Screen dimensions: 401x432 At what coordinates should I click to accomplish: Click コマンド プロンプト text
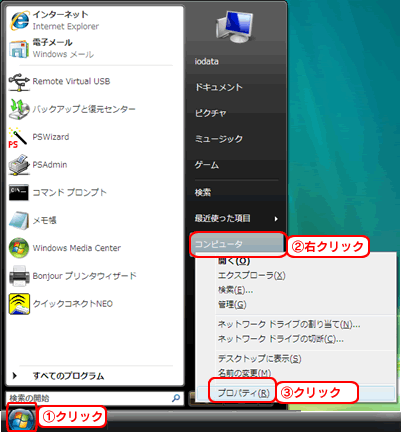[70, 192]
